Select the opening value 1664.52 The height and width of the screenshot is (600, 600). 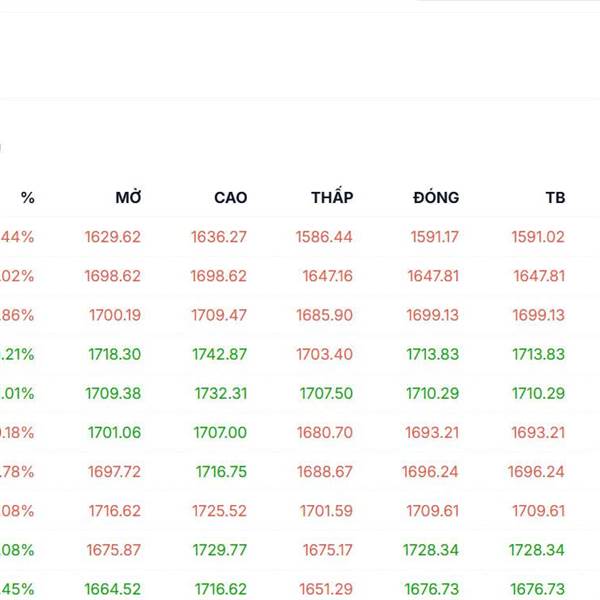[x=113, y=589]
